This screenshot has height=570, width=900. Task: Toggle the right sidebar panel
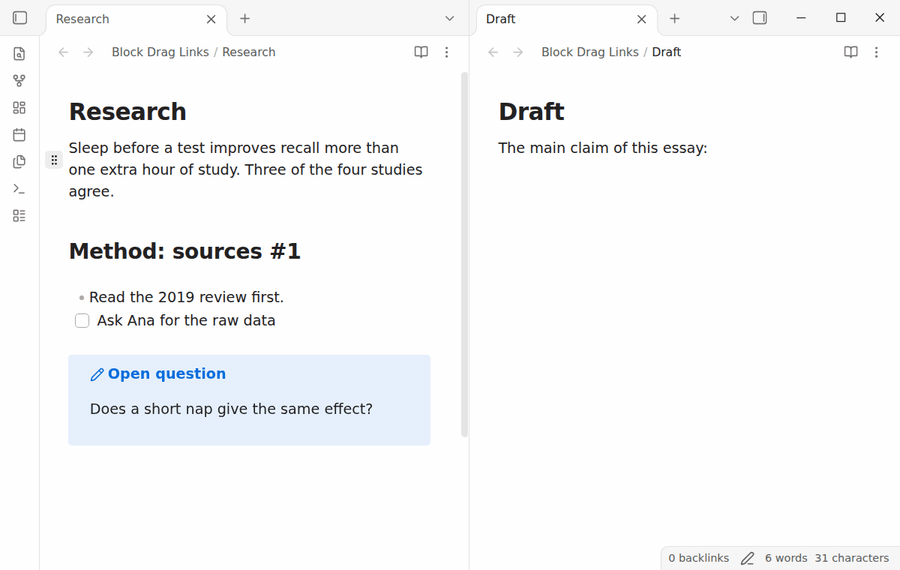coord(759,18)
